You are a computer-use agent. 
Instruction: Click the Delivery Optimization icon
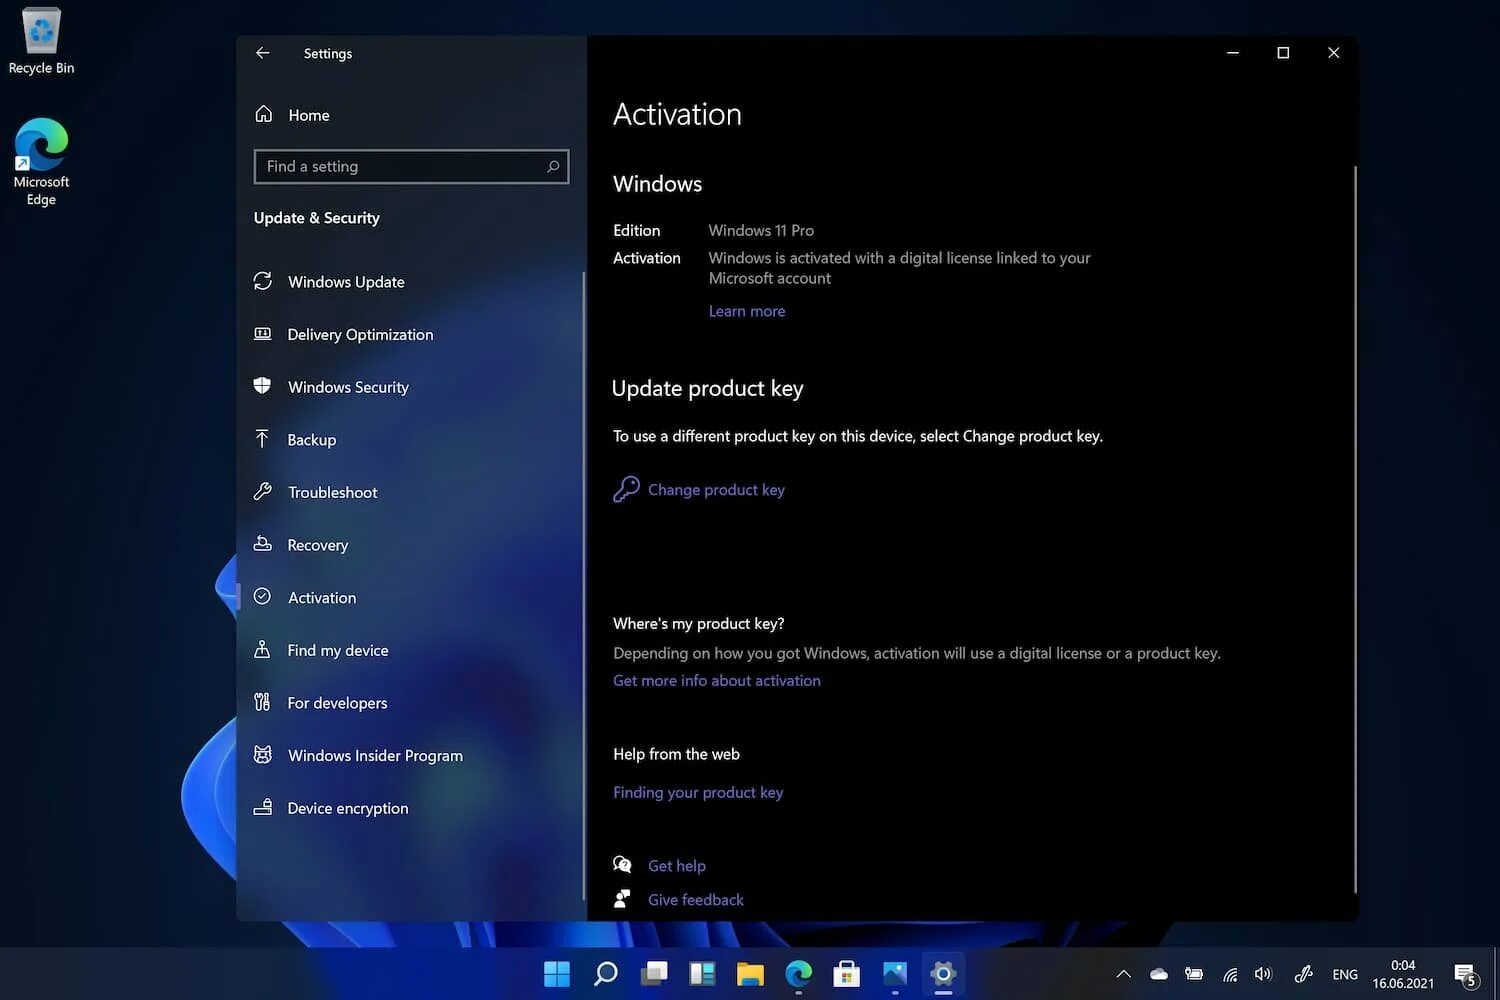point(263,334)
